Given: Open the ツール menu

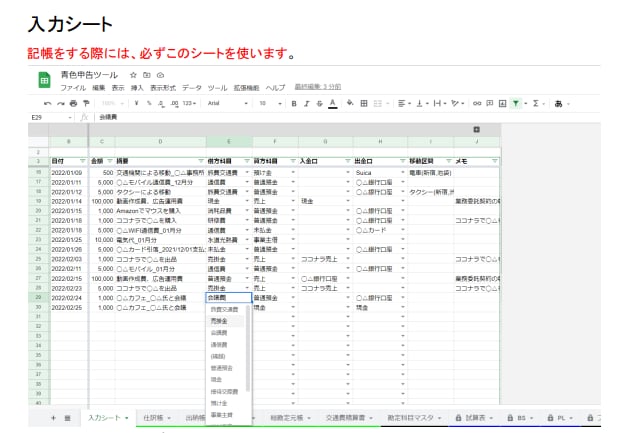Looking at the screenshot, I should pyautogui.click(x=218, y=87).
